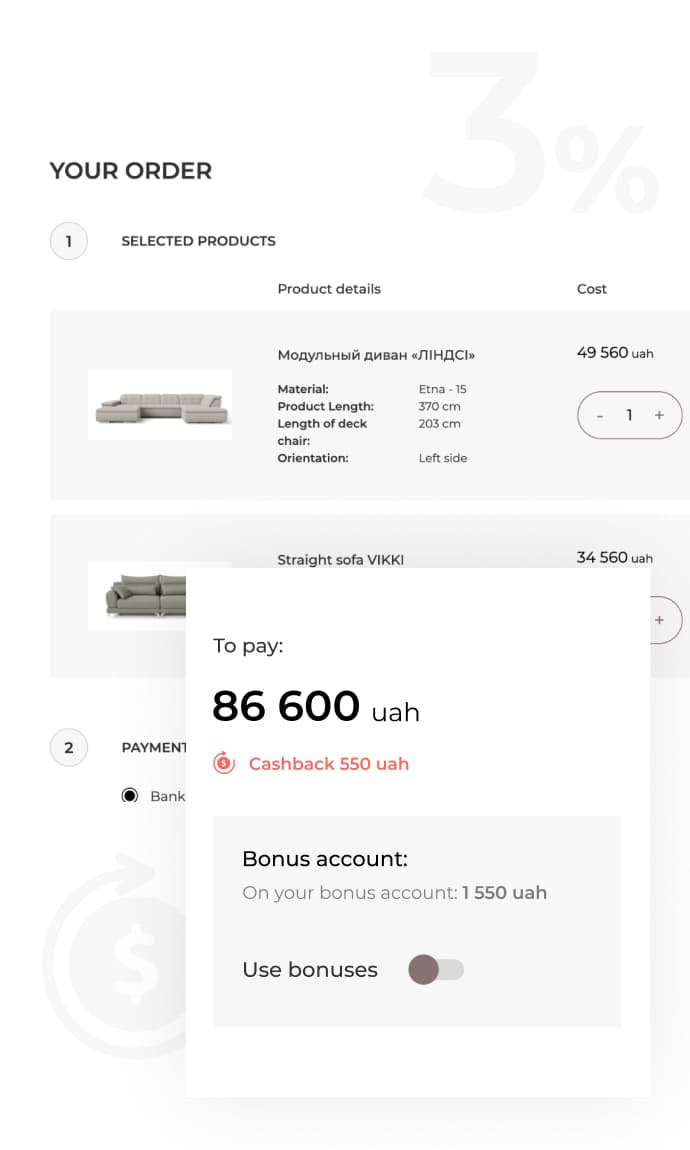Click the step 2 circle badge
Viewport: 690px width, 1150px height.
click(x=69, y=747)
